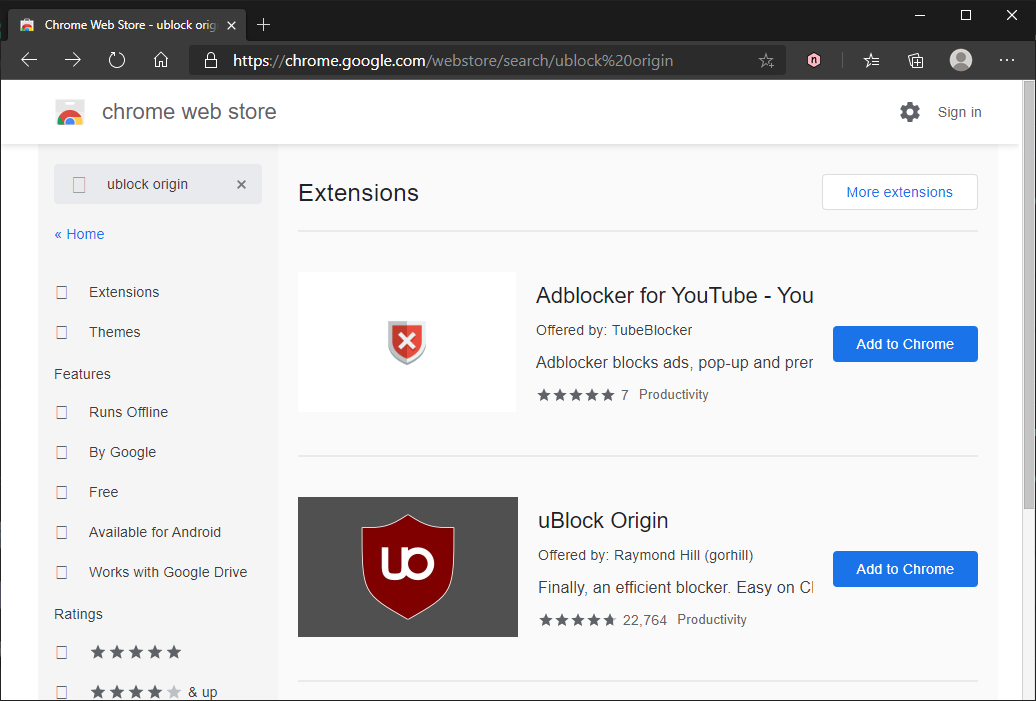The width and height of the screenshot is (1036, 701).
Task: Check the Free feature filter
Action: click(62, 492)
